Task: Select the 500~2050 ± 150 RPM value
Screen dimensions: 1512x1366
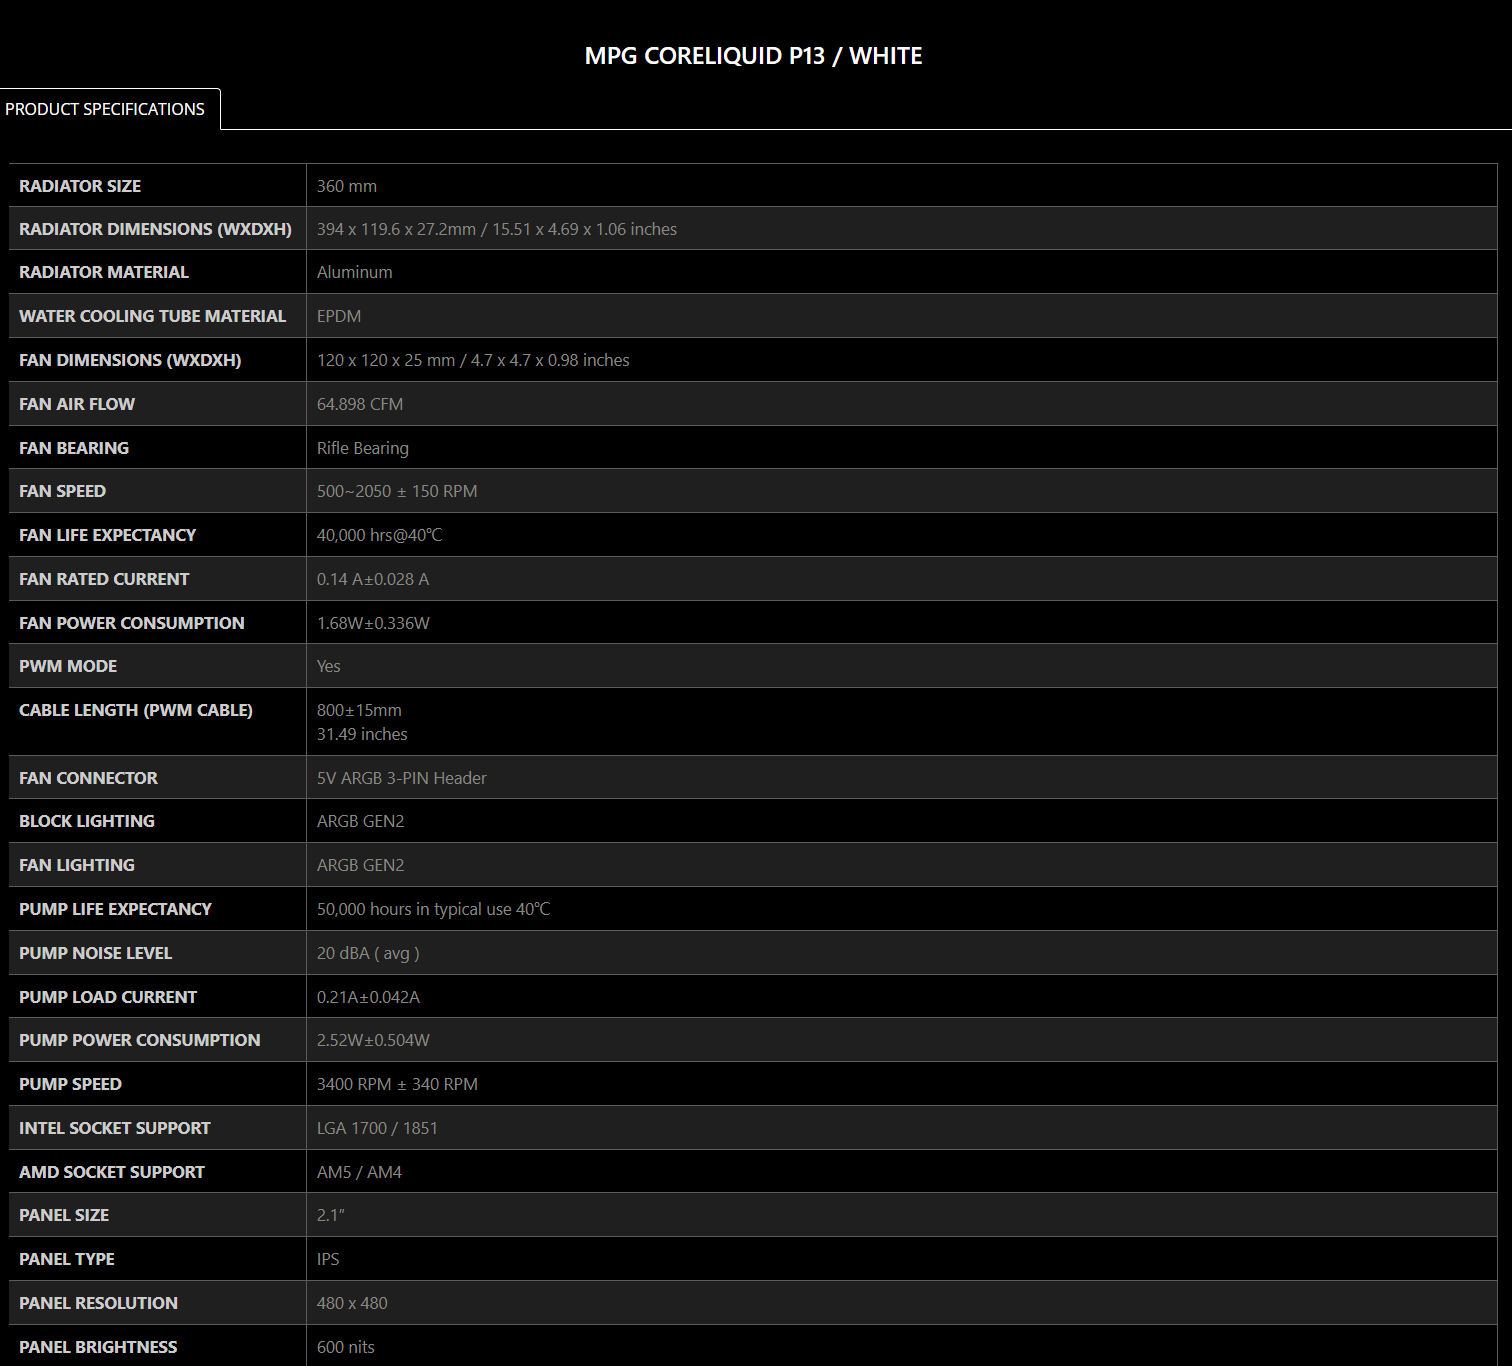Action: tap(397, 491)
